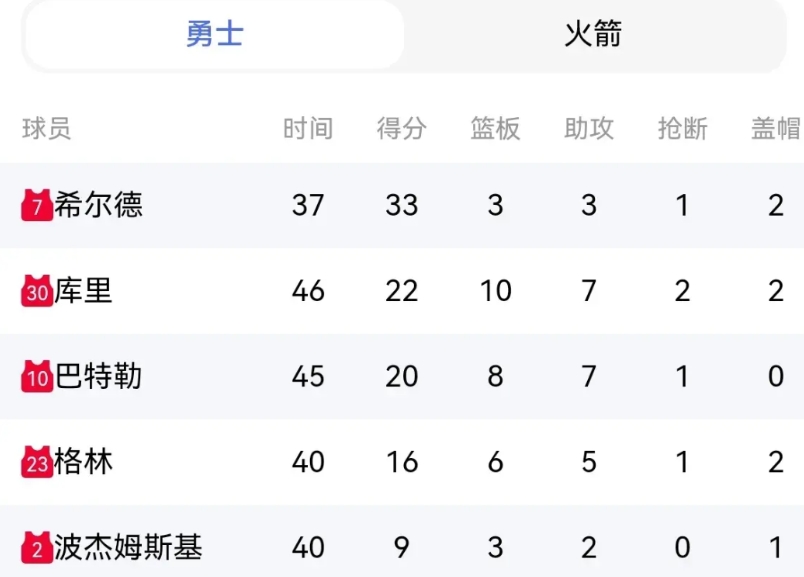Click the number 23 jersey icon
The height and width of the screenshot is (577, 804).
coord(37,462)
